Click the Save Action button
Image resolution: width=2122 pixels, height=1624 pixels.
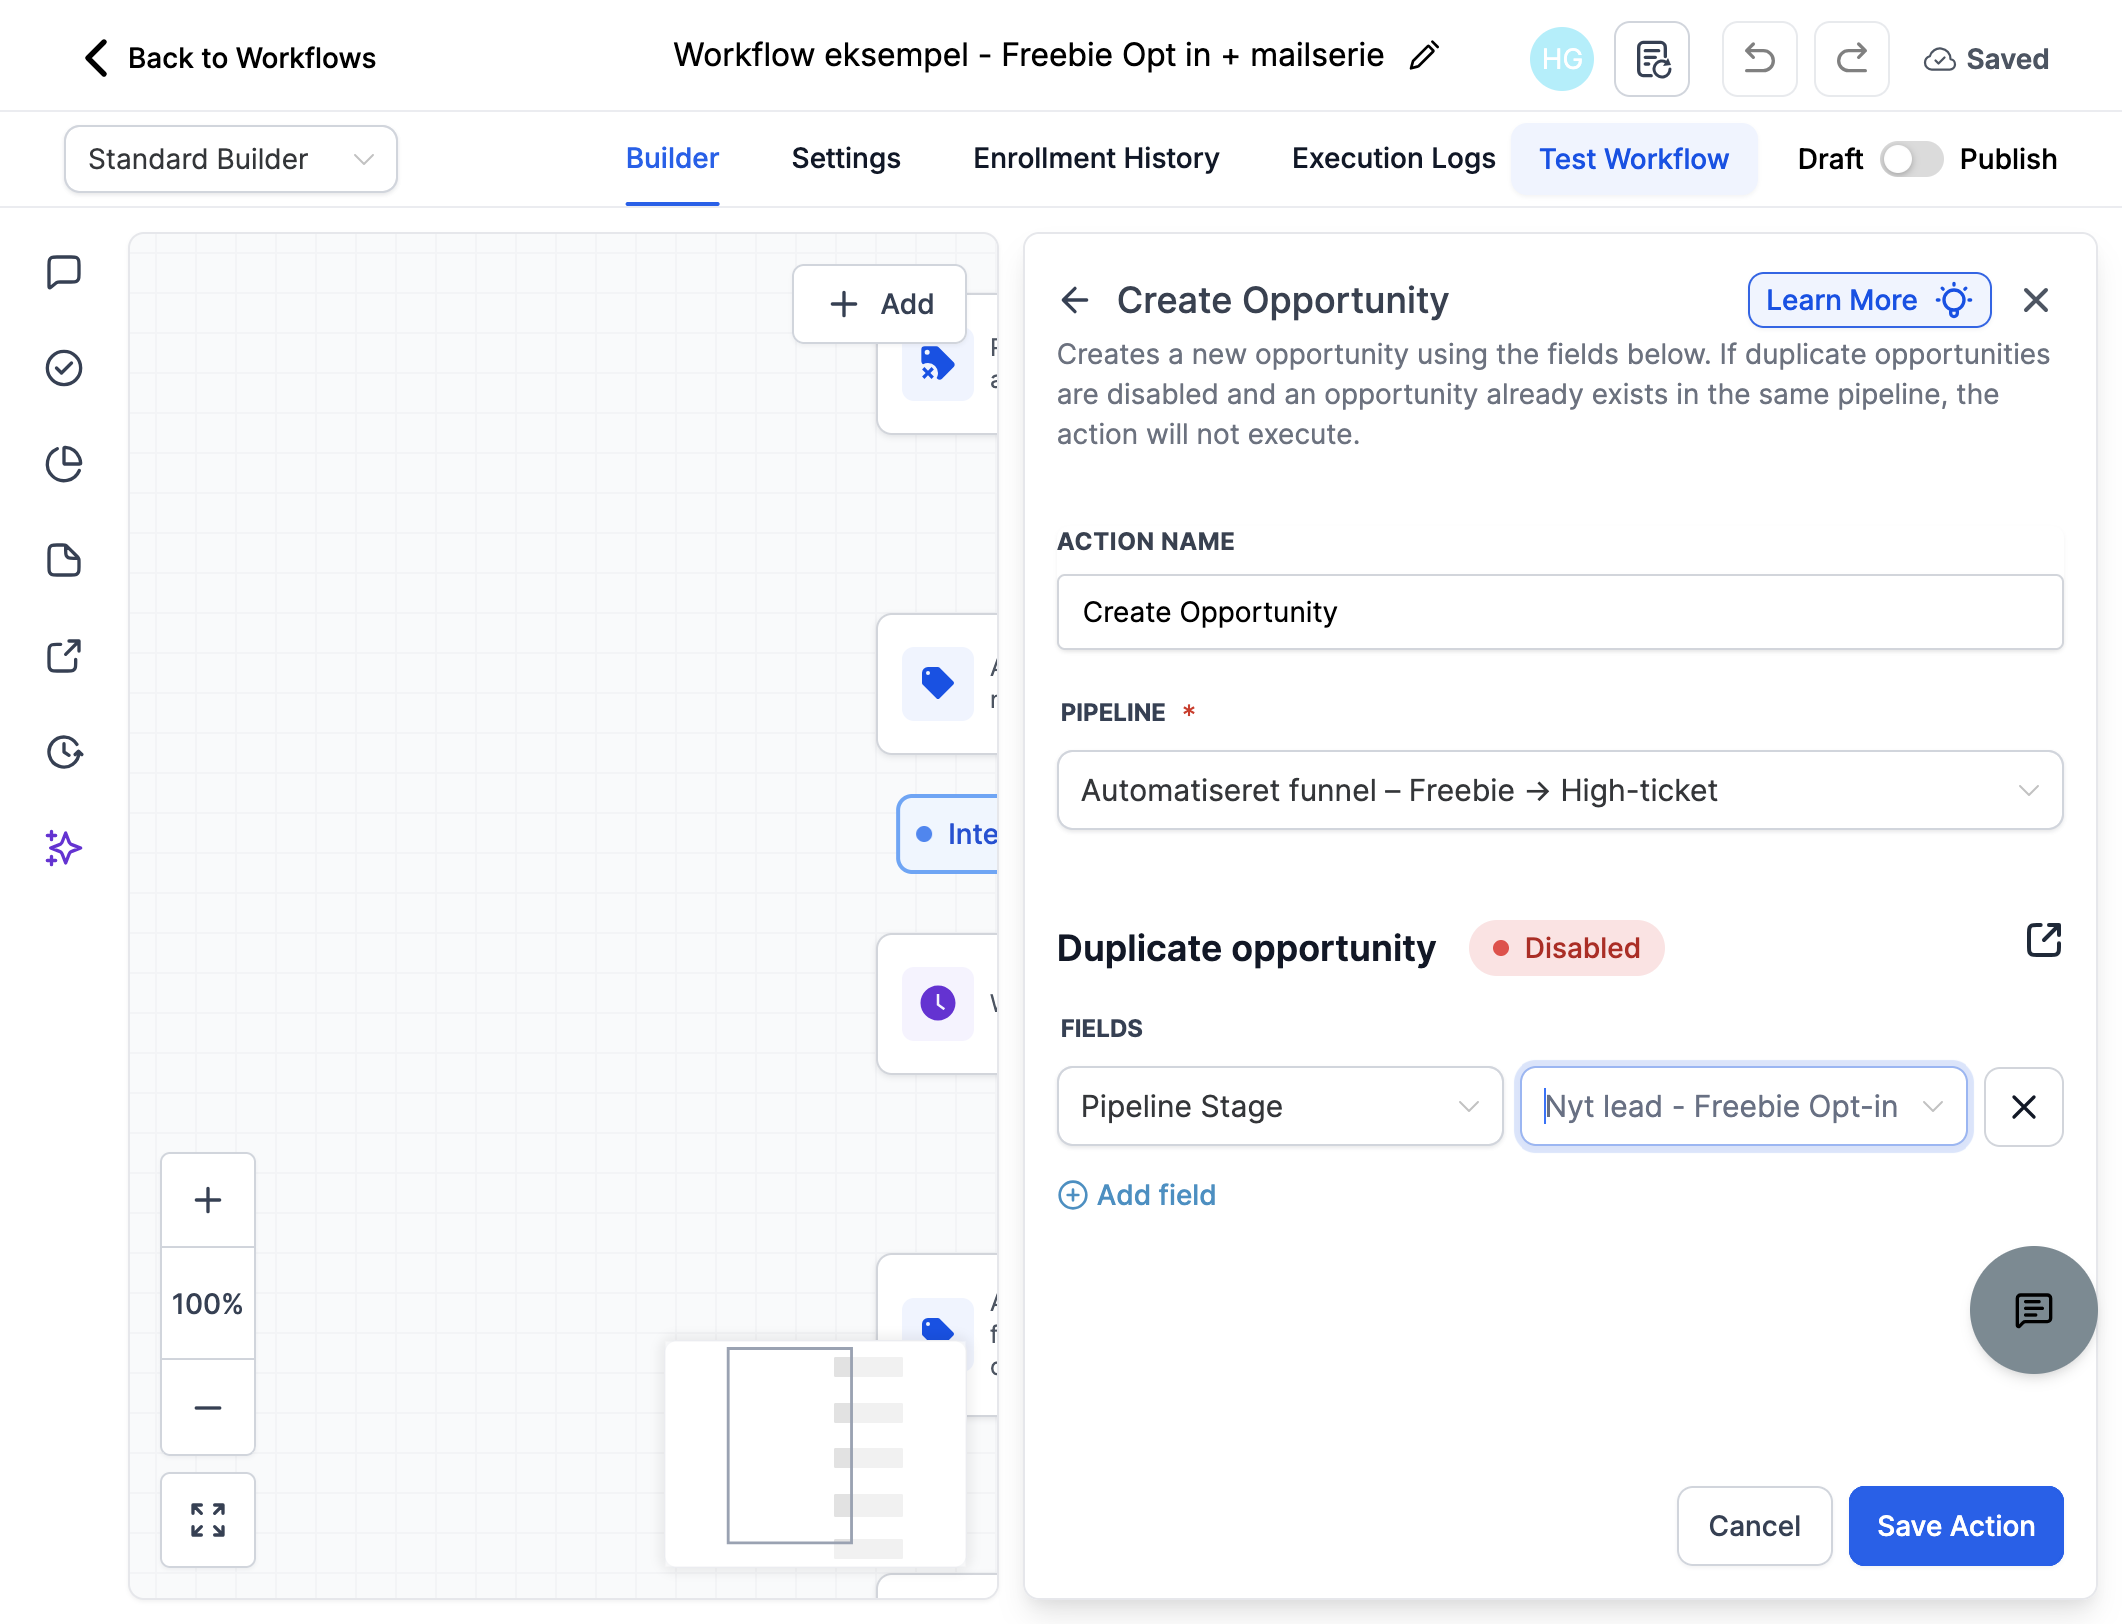[1956, 1526]
